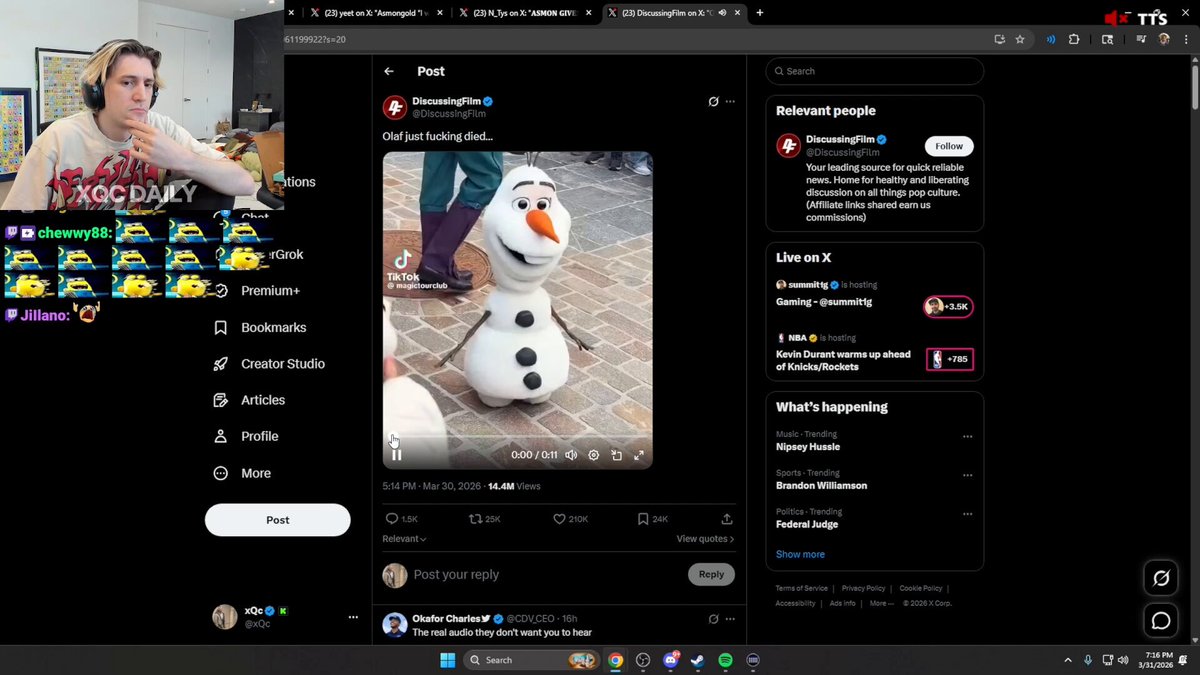
Task: Open View quotes link
Action: tap(705, 539)
